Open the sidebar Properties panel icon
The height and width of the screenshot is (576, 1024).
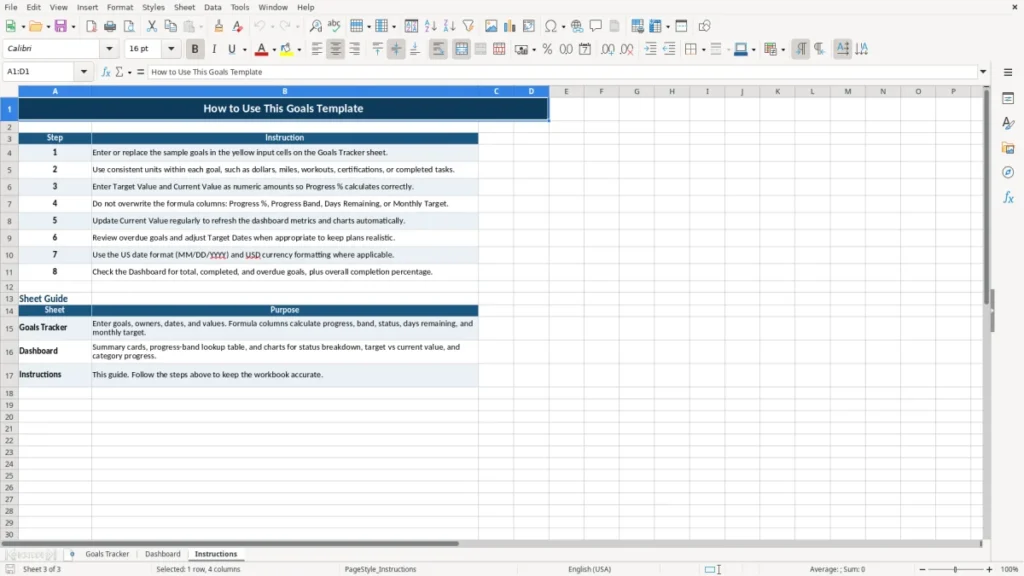pyautogui.click(x=1008, y=98)
